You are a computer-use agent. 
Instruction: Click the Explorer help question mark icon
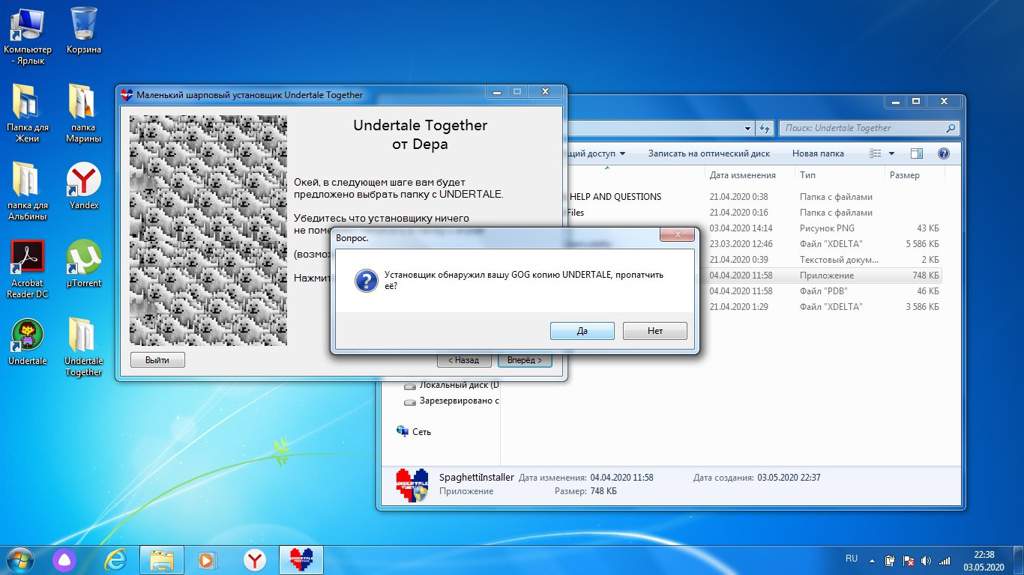(x=943, y=154)
